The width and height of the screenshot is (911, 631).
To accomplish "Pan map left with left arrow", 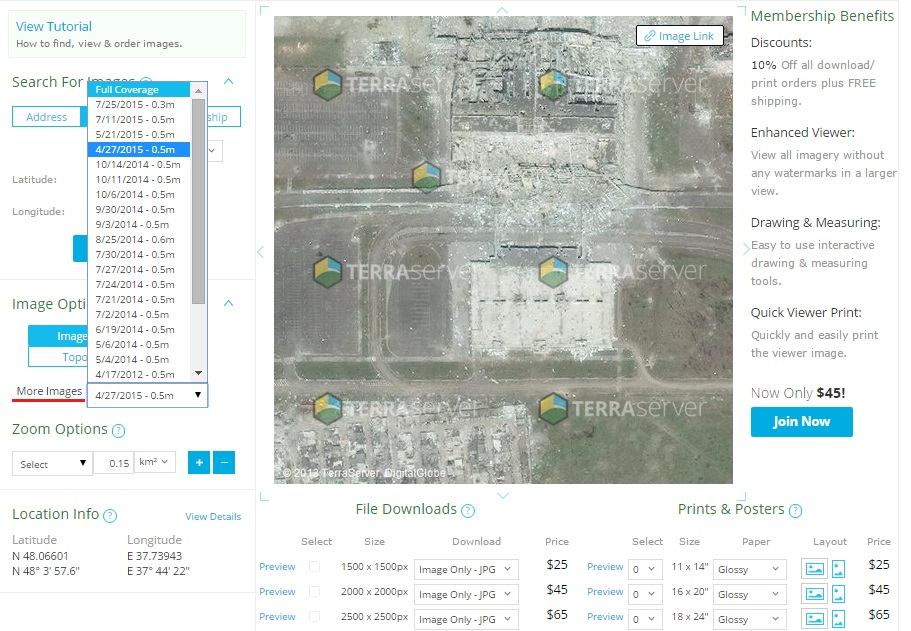I will pyautogui.click(x=261, y=252).
